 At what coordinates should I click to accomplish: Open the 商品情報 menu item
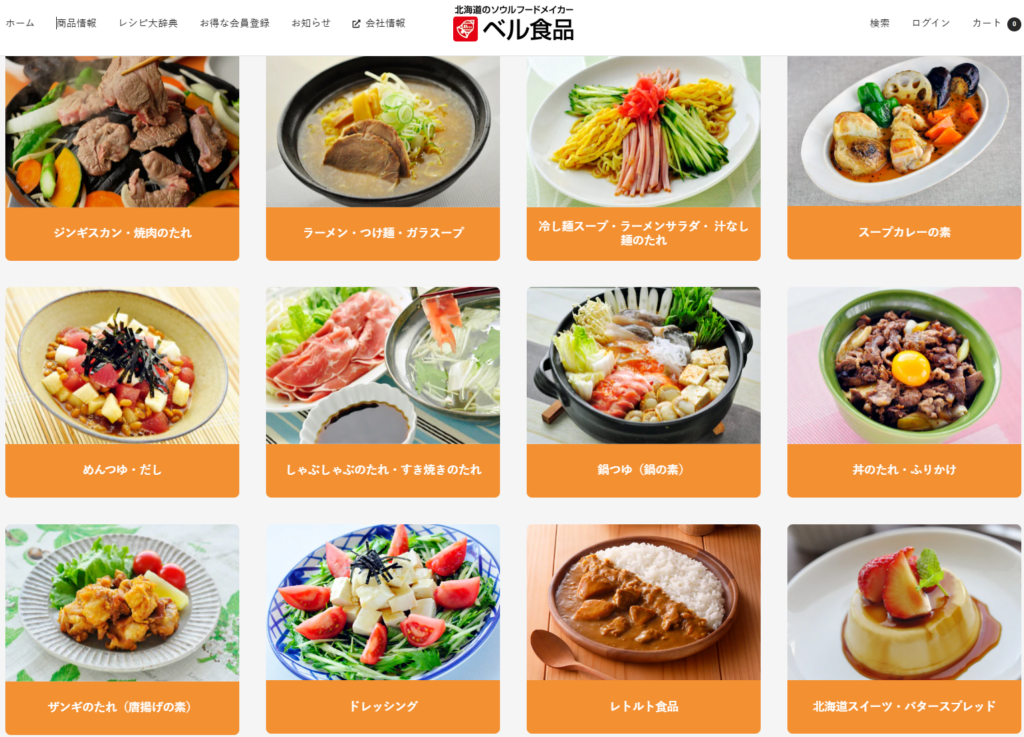[76, 23]
